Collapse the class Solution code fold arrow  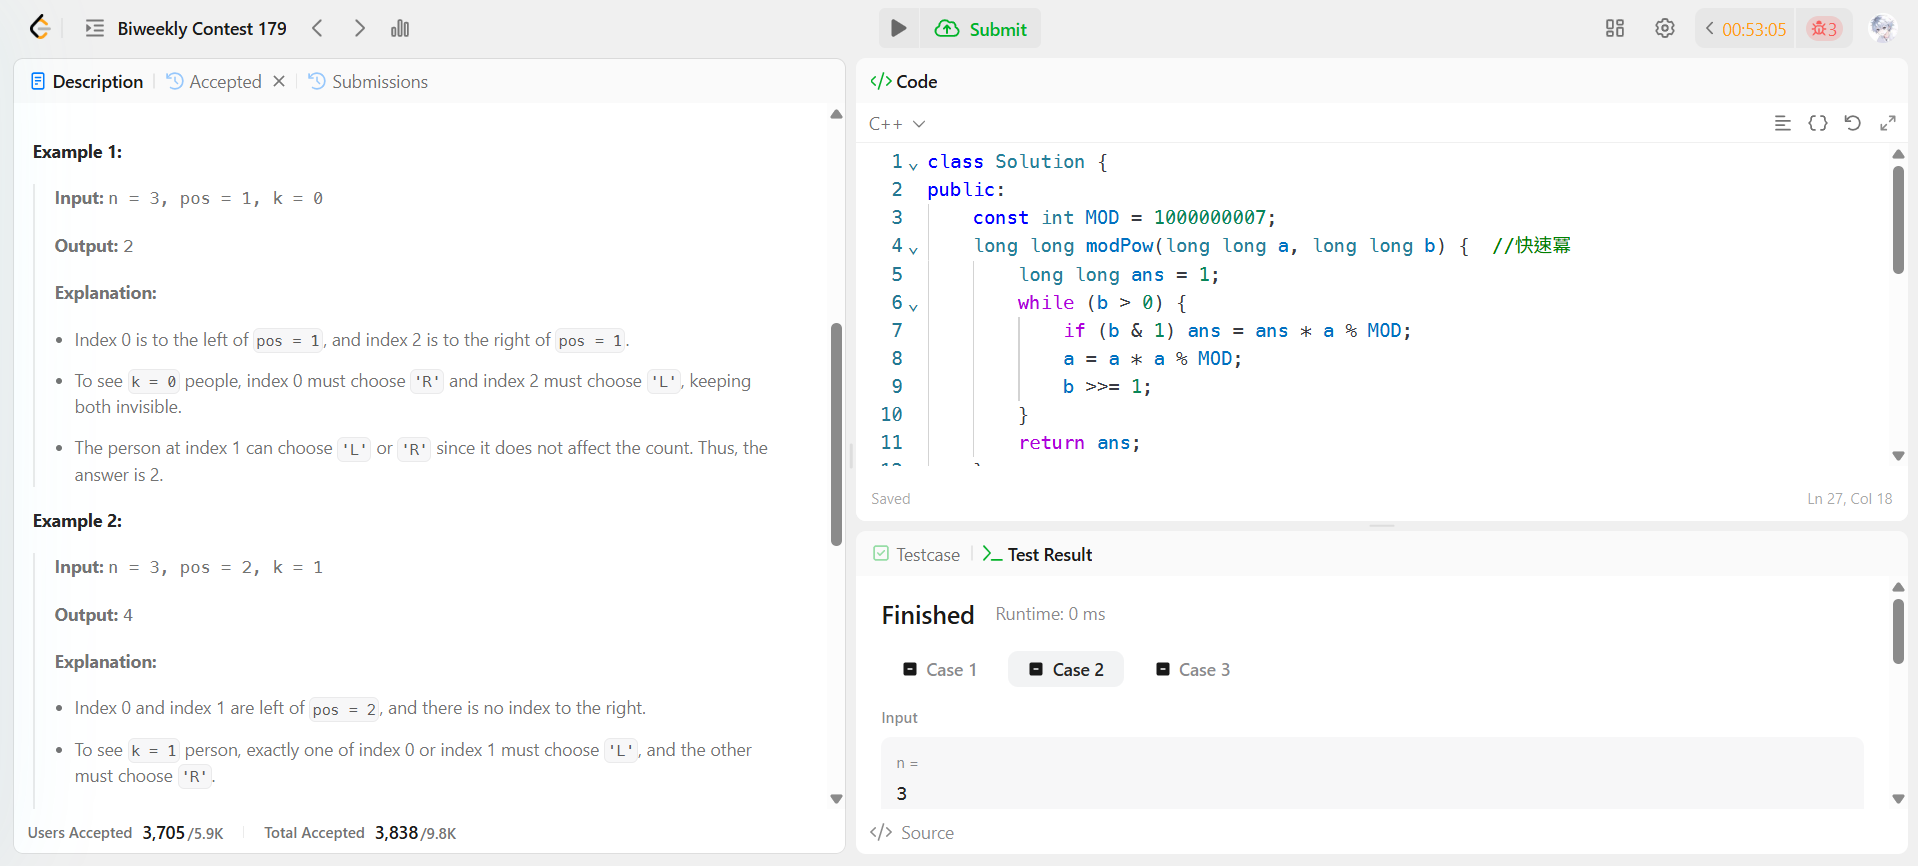[913, 165]
